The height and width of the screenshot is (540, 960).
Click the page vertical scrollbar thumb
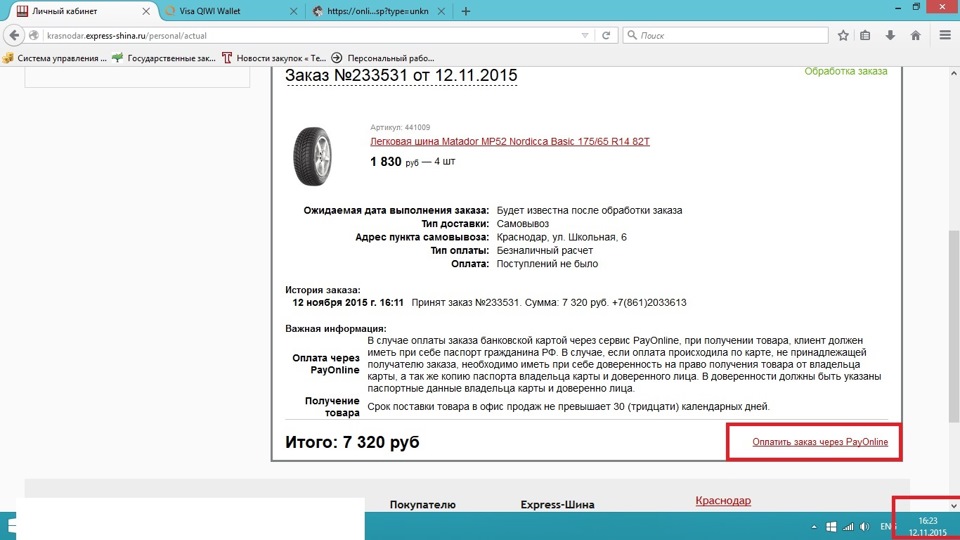point(954,326)
